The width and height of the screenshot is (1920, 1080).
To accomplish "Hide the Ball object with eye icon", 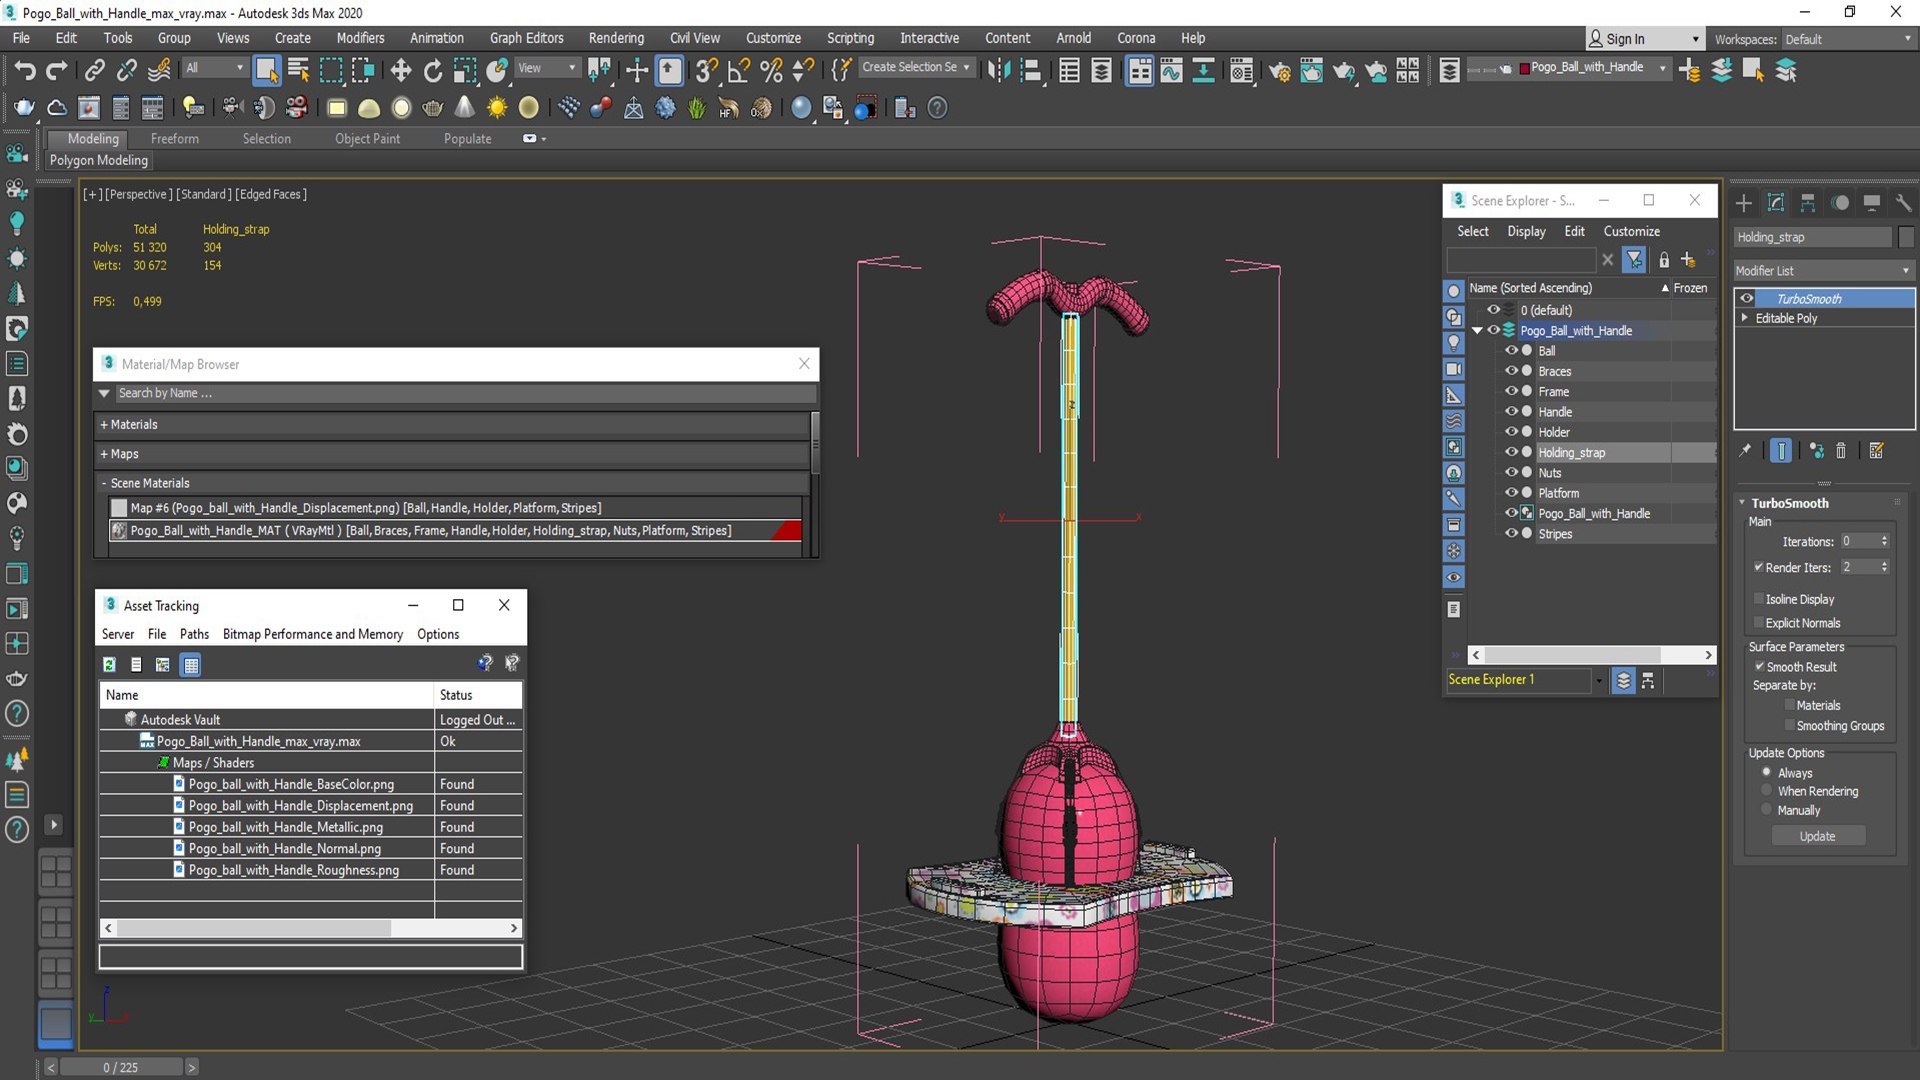I will (1511, 351).
